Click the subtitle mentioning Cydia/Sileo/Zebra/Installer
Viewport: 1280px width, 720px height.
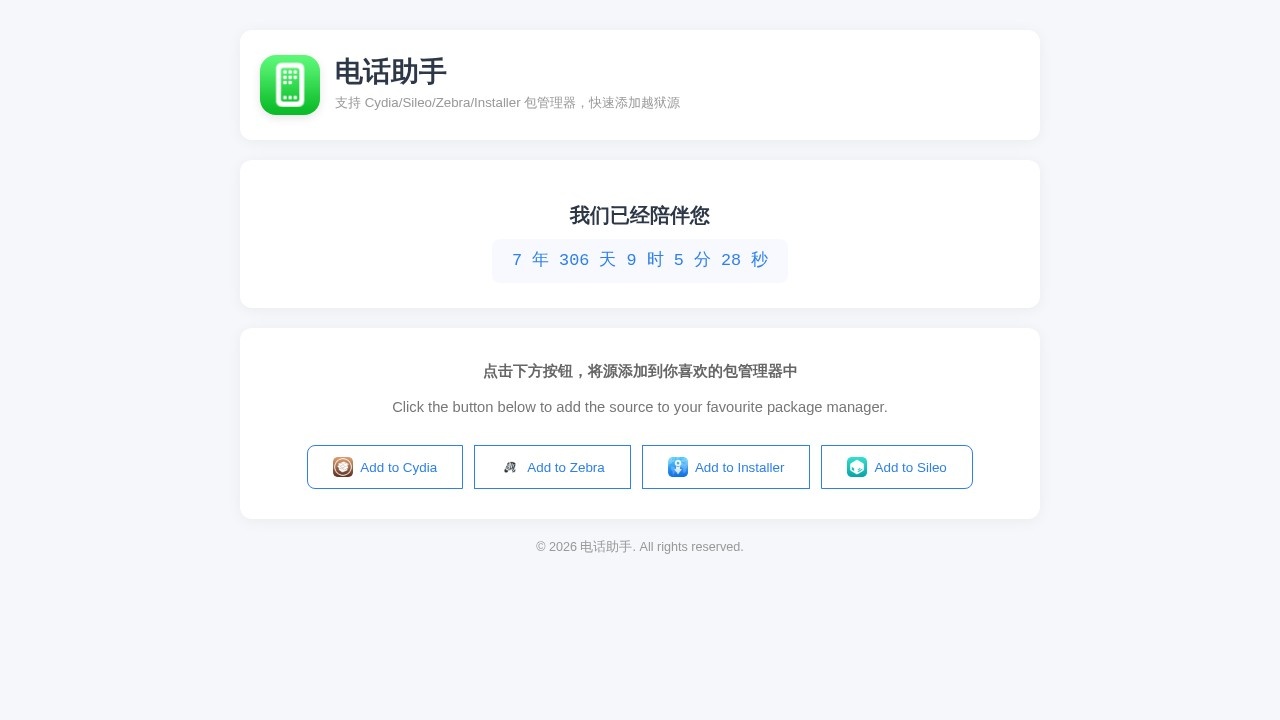click(507, 103)
